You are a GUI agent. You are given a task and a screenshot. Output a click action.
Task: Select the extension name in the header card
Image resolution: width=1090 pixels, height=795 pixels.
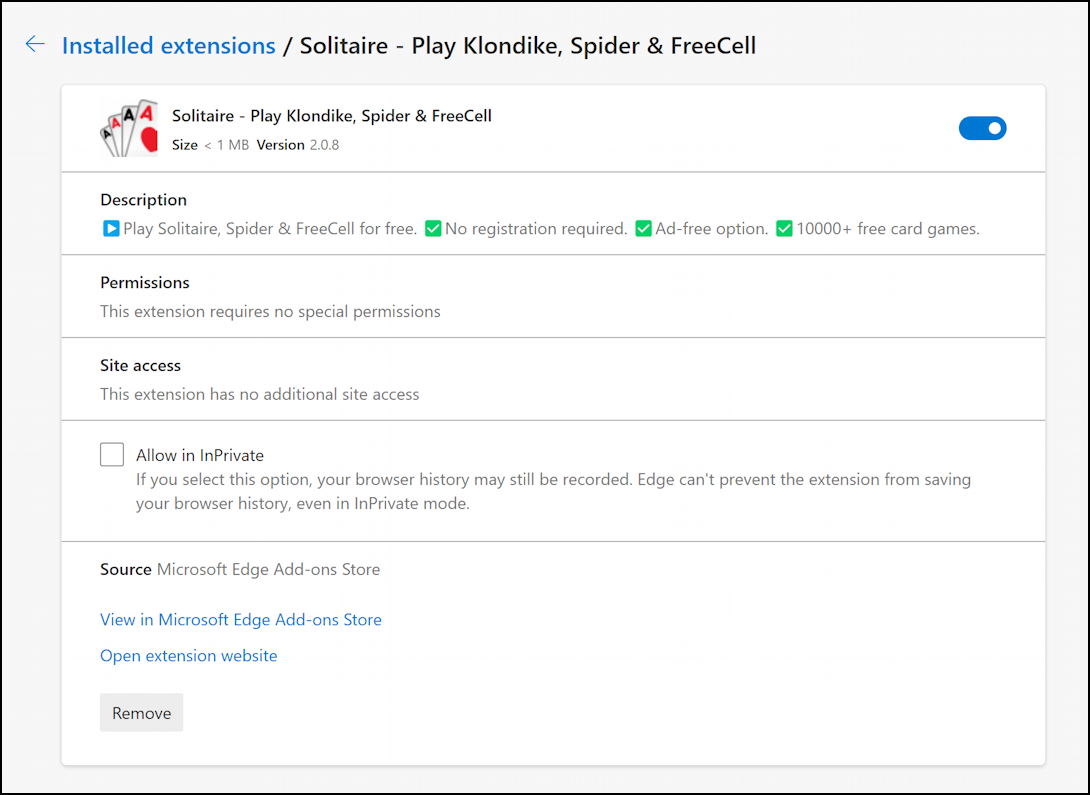click(331, 115)
